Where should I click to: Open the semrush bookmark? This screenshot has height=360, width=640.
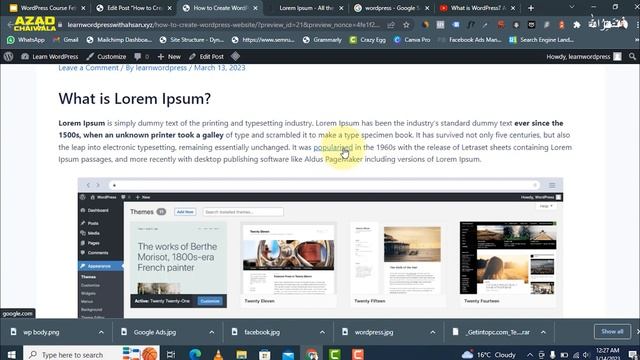click(x=263, y=40)
